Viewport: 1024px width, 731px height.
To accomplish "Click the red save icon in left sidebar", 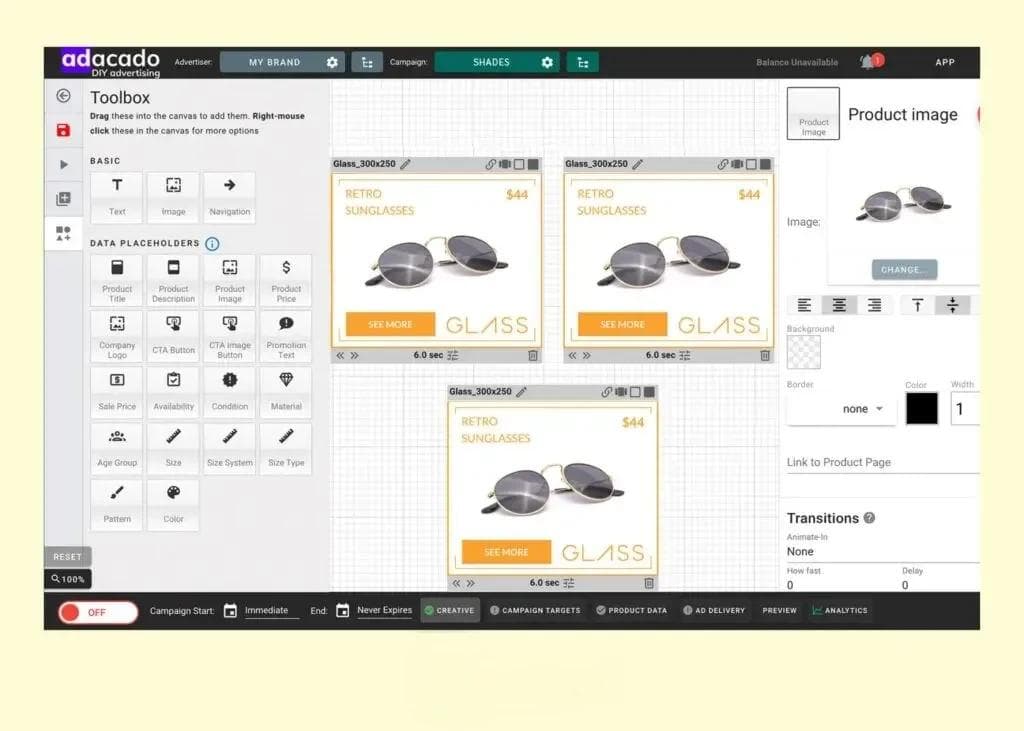I will pos(64,131).
